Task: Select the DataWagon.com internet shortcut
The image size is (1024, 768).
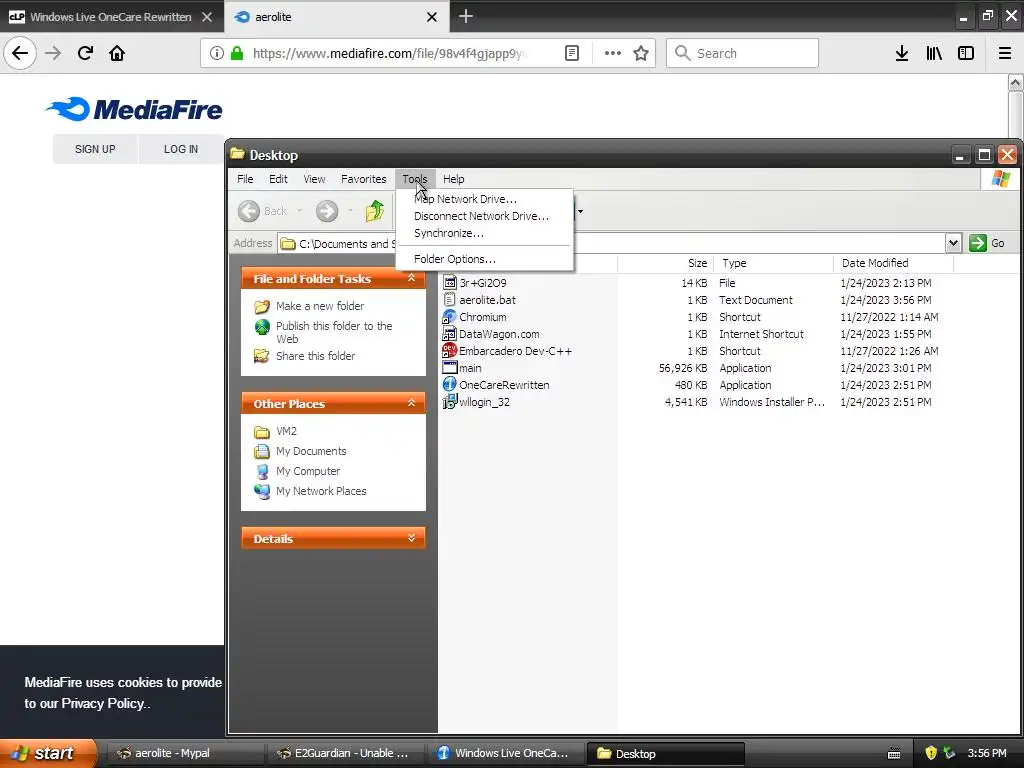Action: point(491,334)
